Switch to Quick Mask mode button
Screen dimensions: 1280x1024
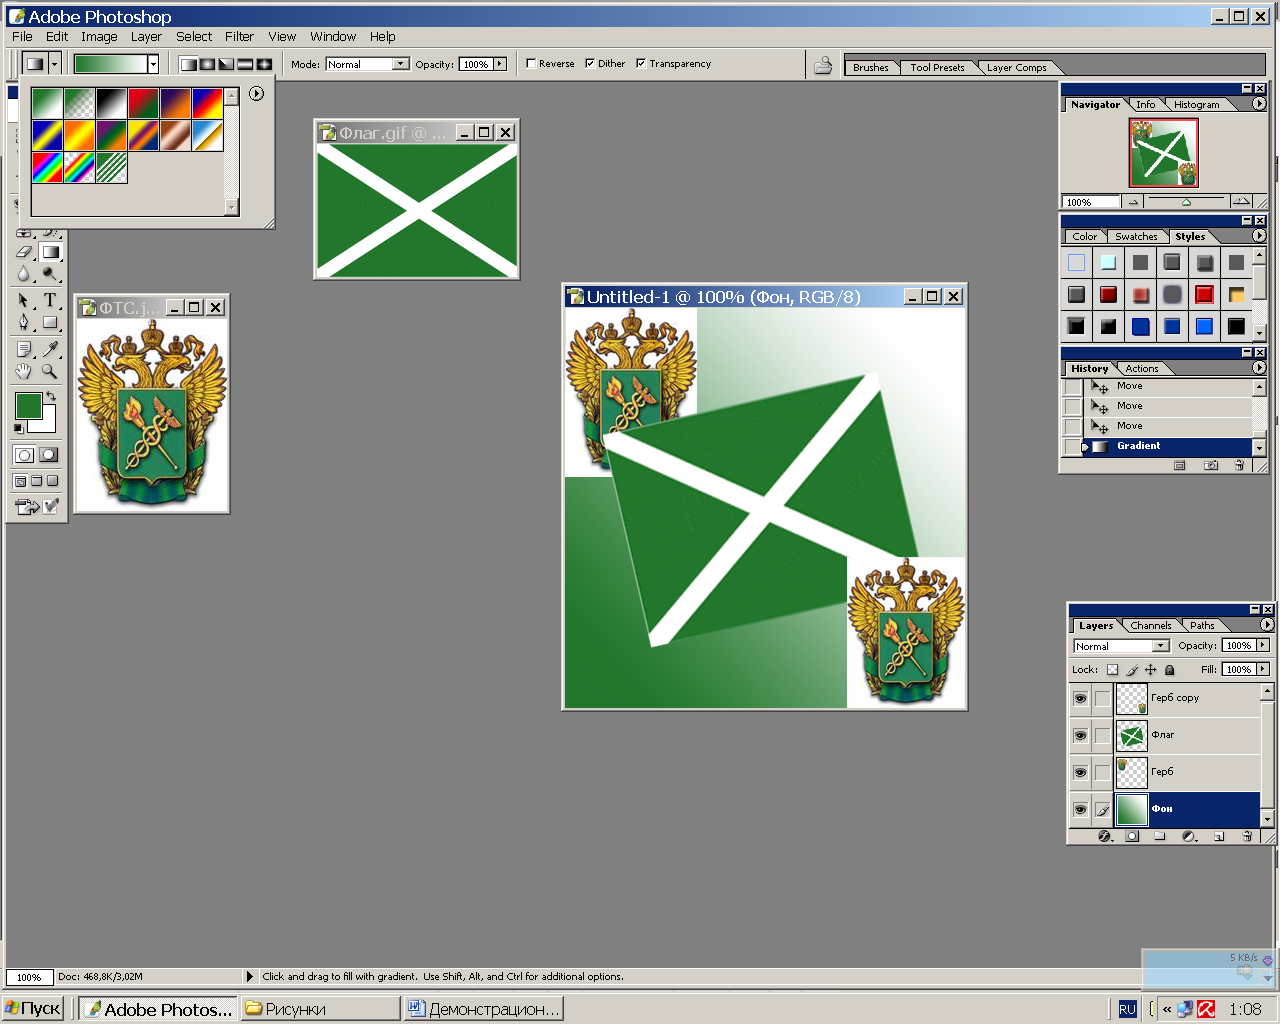click(48, 455)
